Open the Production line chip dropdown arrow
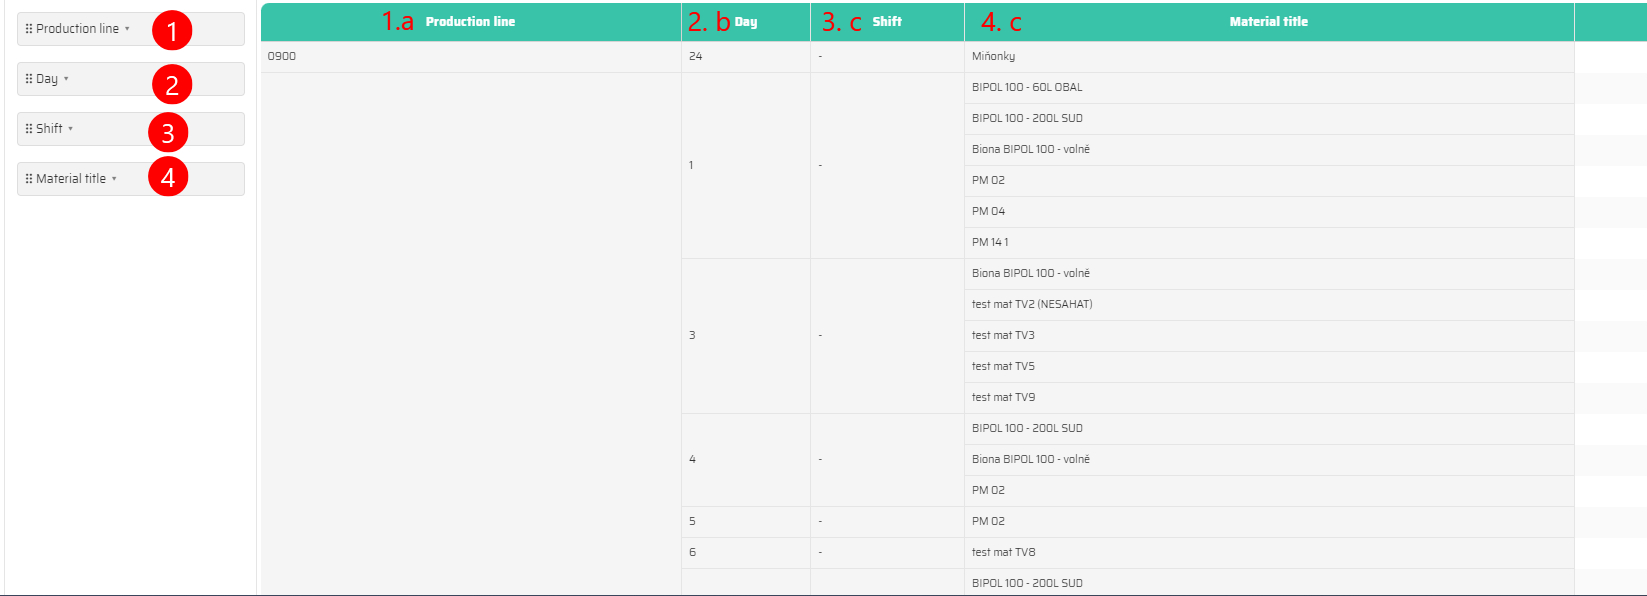This screenshot has width=1647, height=596. pos(127,29)
